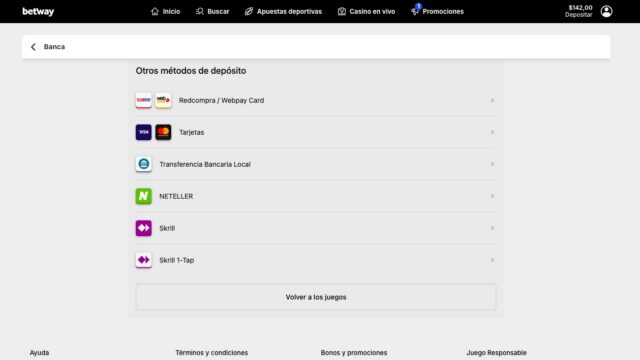Open Juego Responsable footer link
The width and height of the screenshot is (640, 360).
point(496,353)
